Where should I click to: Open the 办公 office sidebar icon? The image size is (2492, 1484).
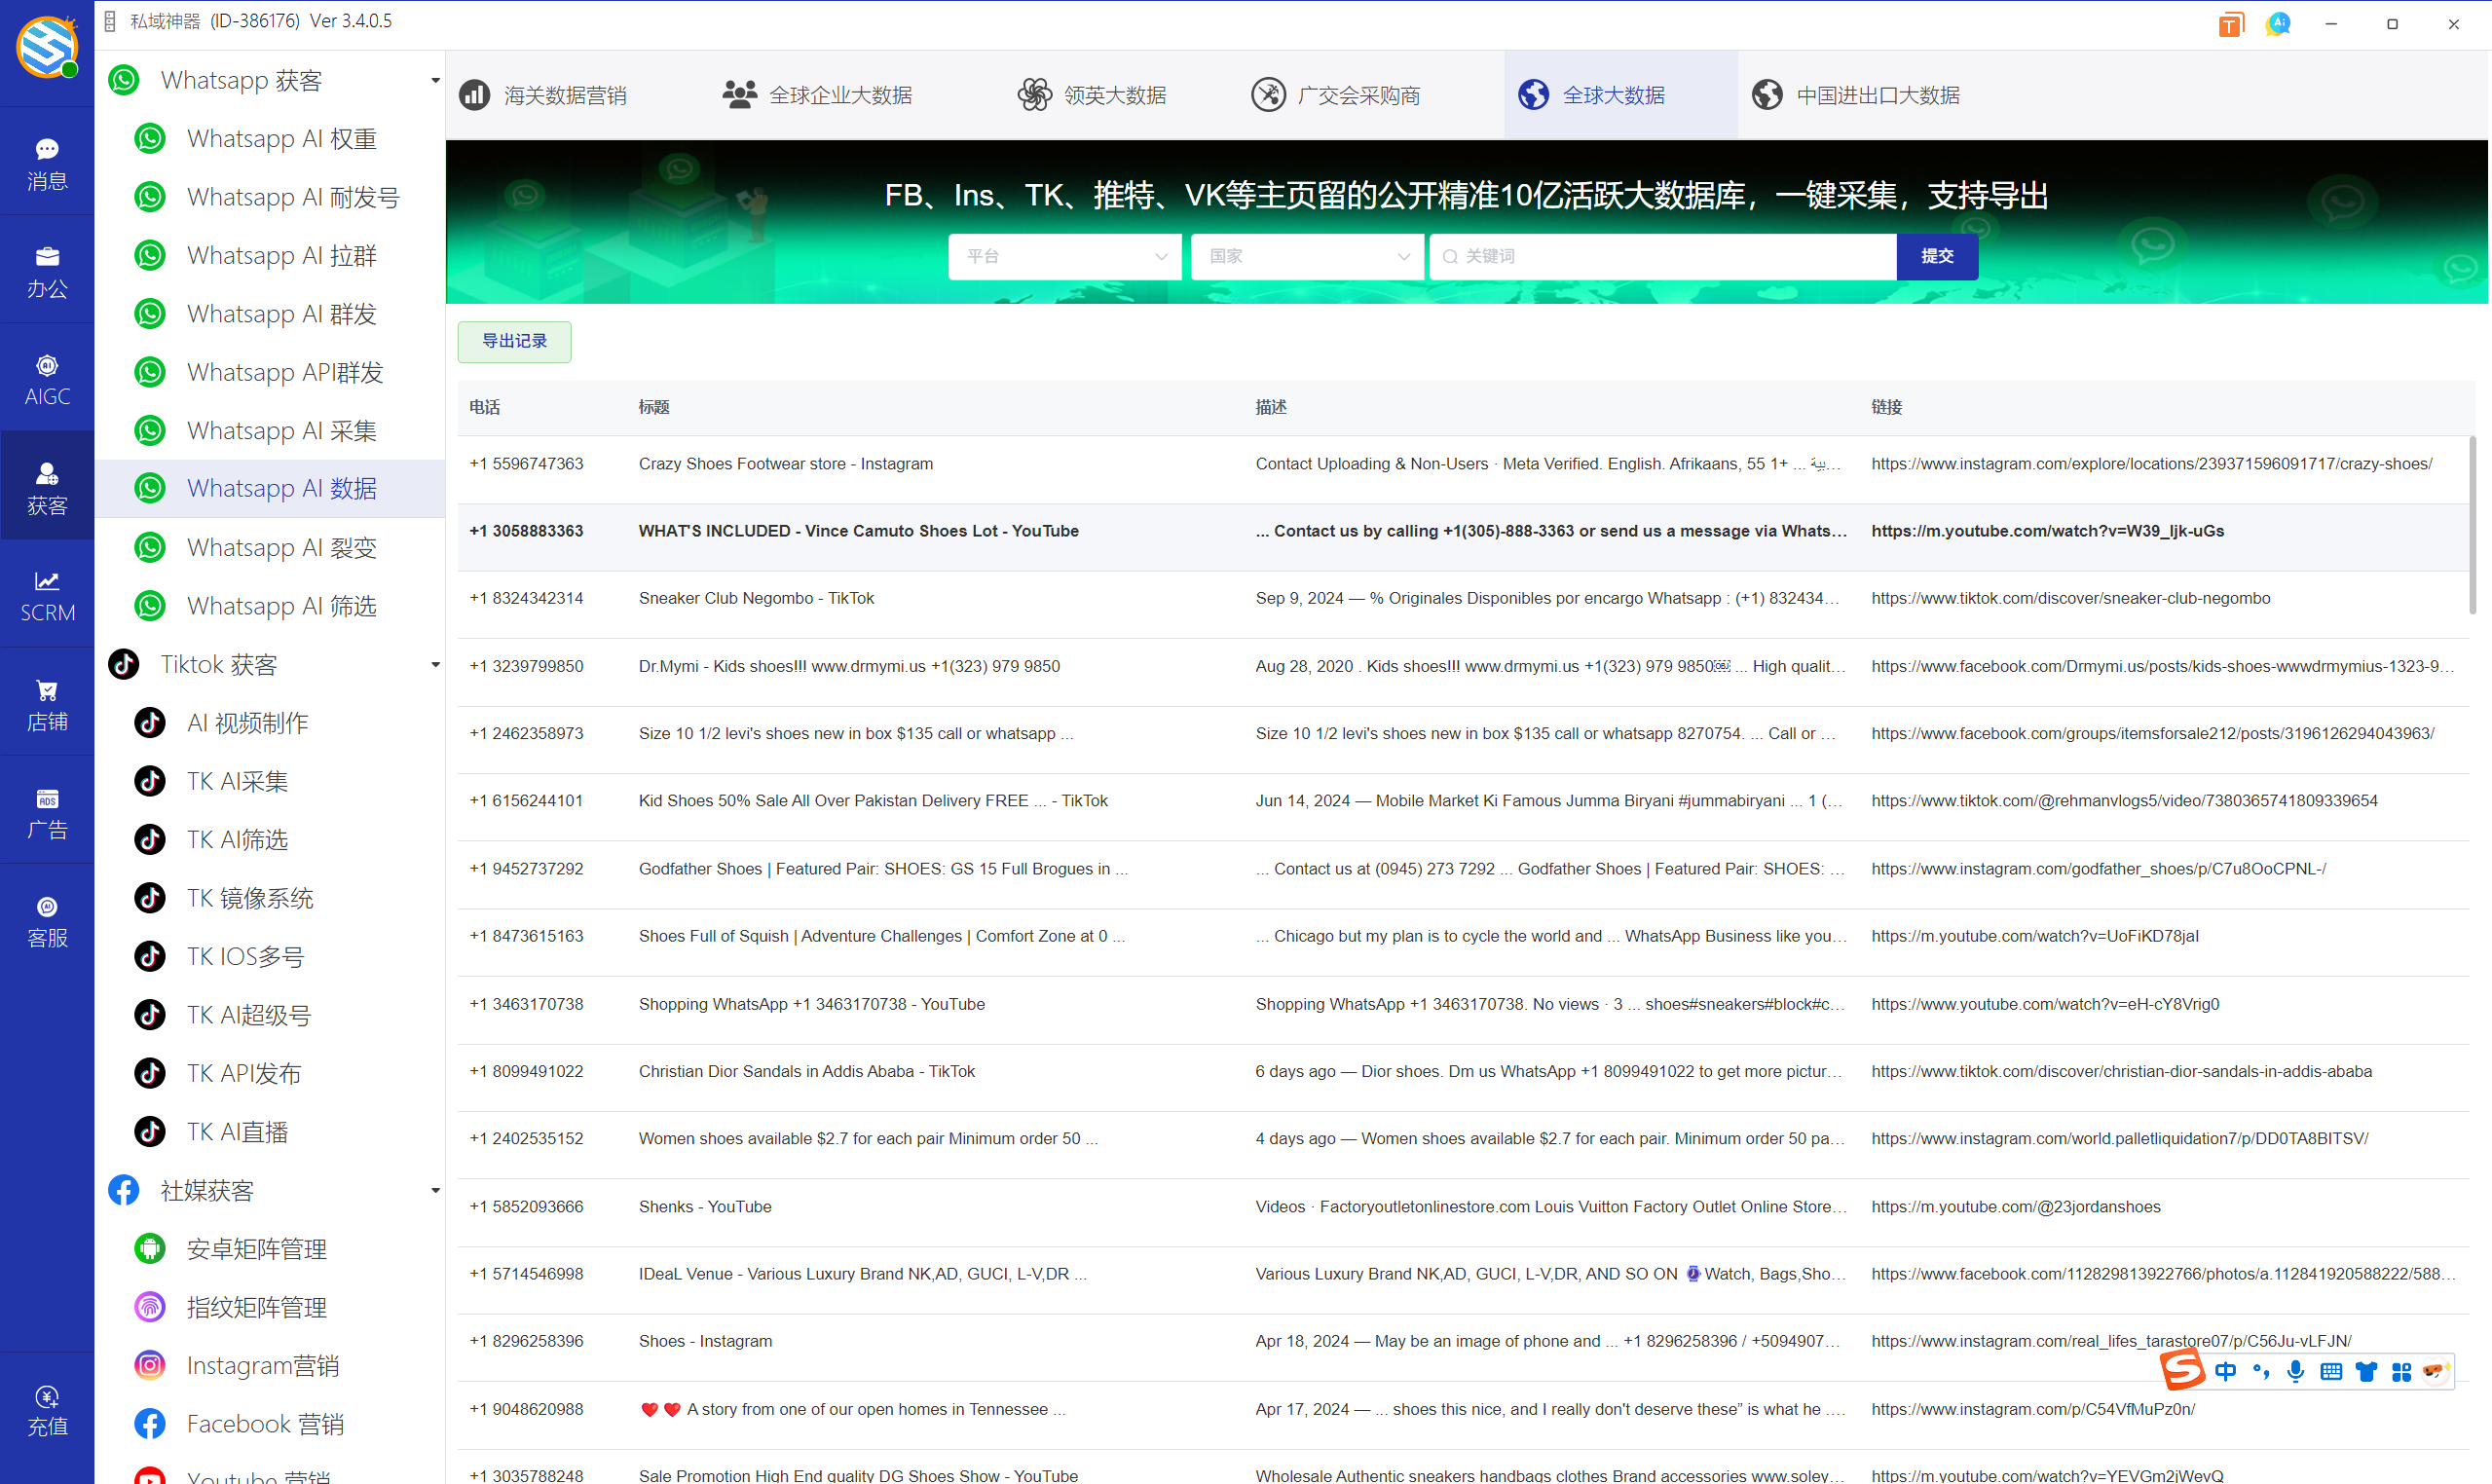coord(47,271)
